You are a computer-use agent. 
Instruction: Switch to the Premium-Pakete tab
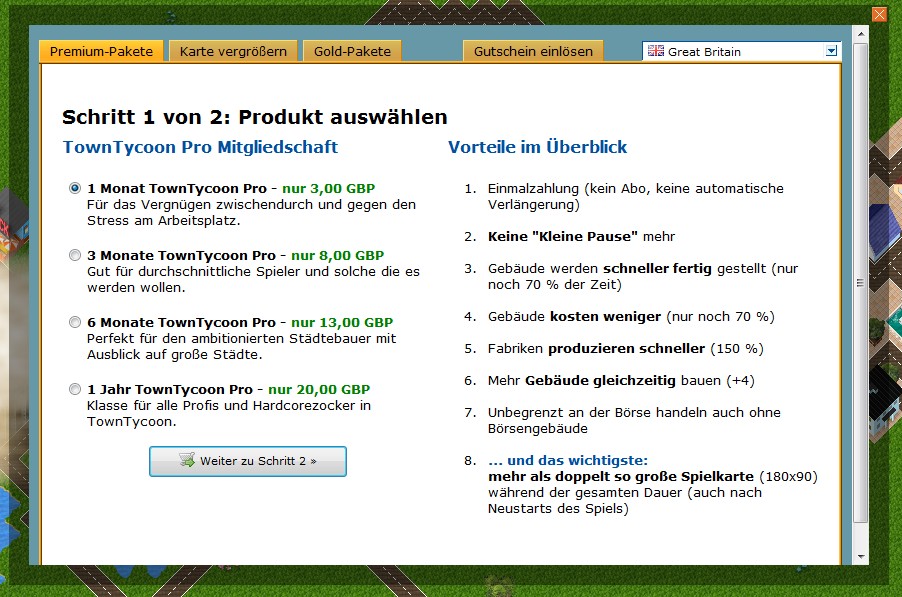click(101, 51)
